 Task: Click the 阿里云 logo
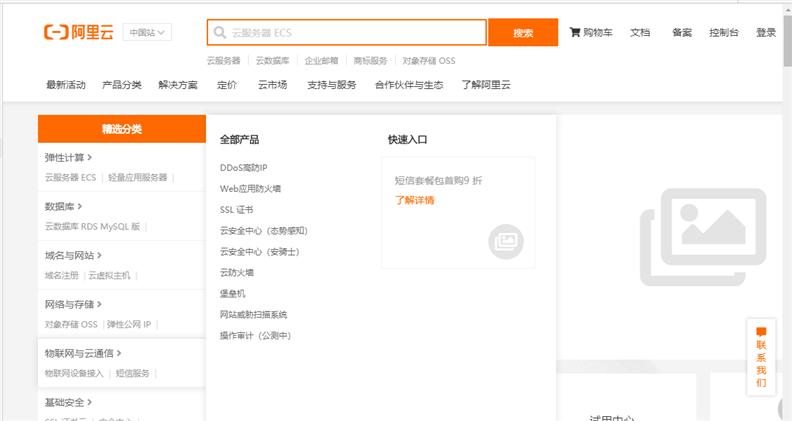click(79, 32)
